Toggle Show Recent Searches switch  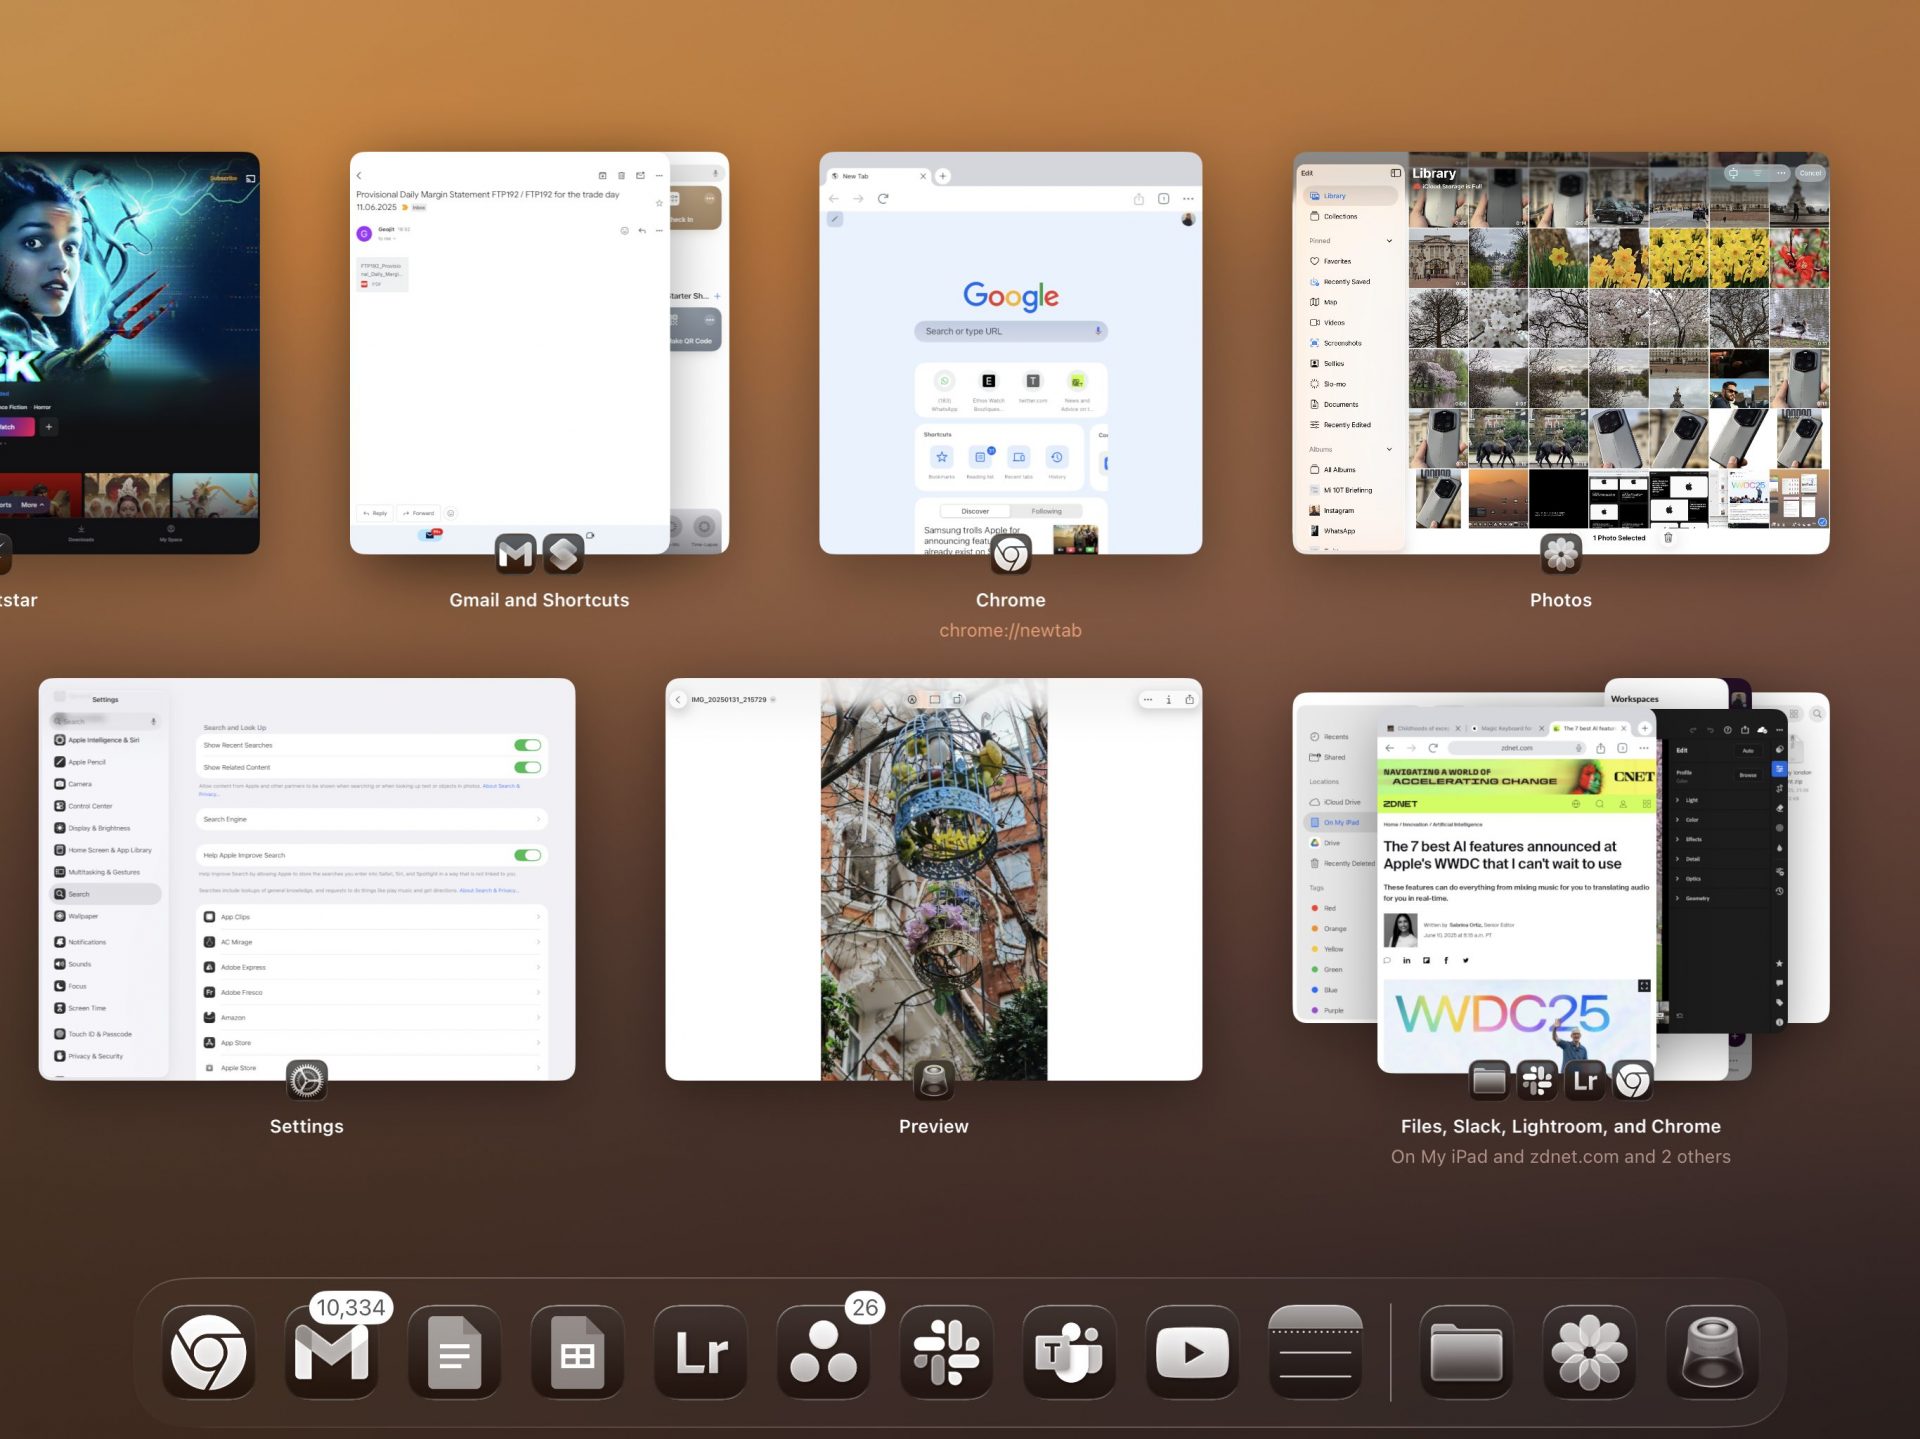click(x=527, y=745)
